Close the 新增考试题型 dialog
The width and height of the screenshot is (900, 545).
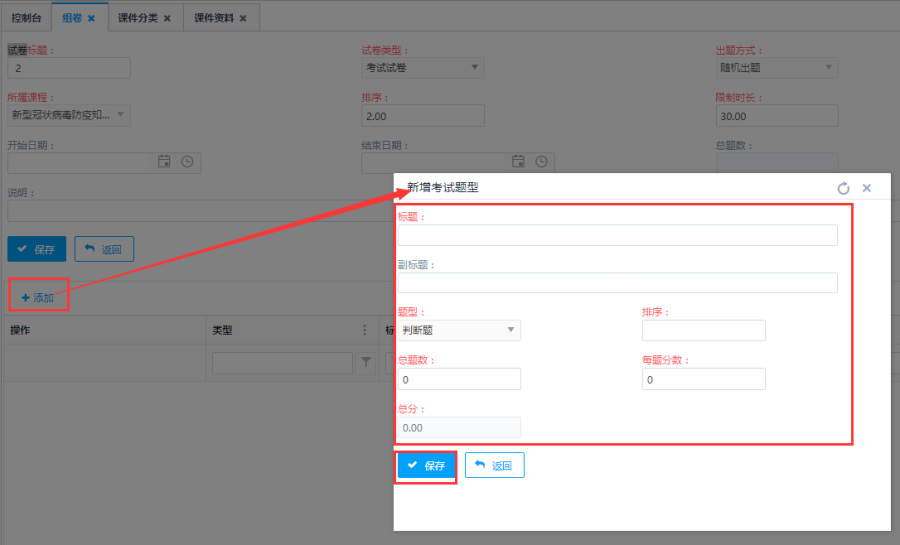(x=867, y=188)
